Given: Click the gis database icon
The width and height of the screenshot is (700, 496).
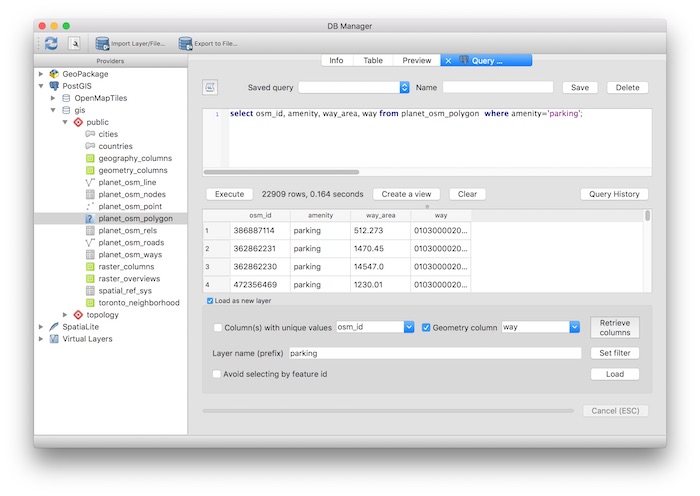Looking at the screenshot, I should (x=66, y=110).
